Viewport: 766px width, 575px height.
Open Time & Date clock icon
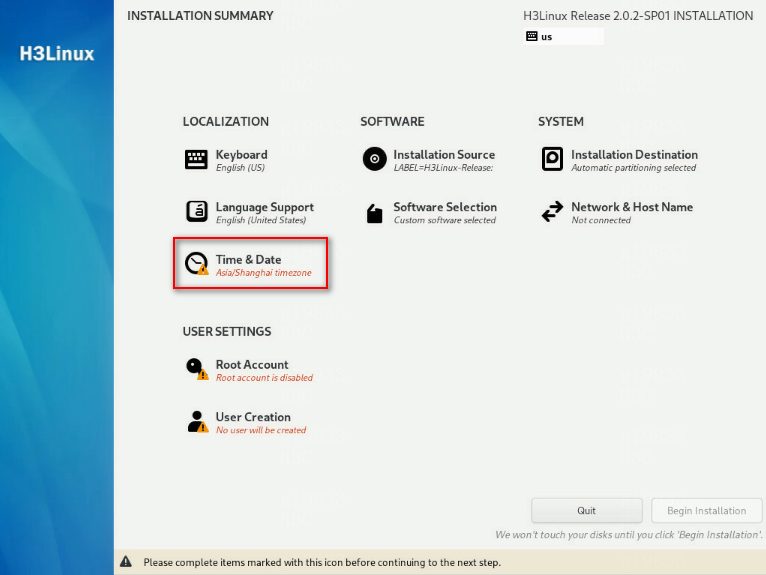[x=196, y=263]
